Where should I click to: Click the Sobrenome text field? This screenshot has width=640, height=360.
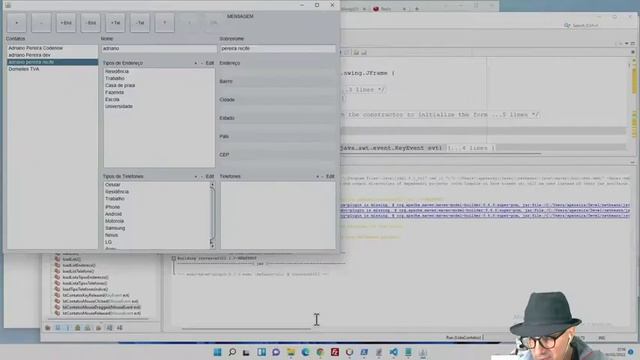click(x=278, y=48)
